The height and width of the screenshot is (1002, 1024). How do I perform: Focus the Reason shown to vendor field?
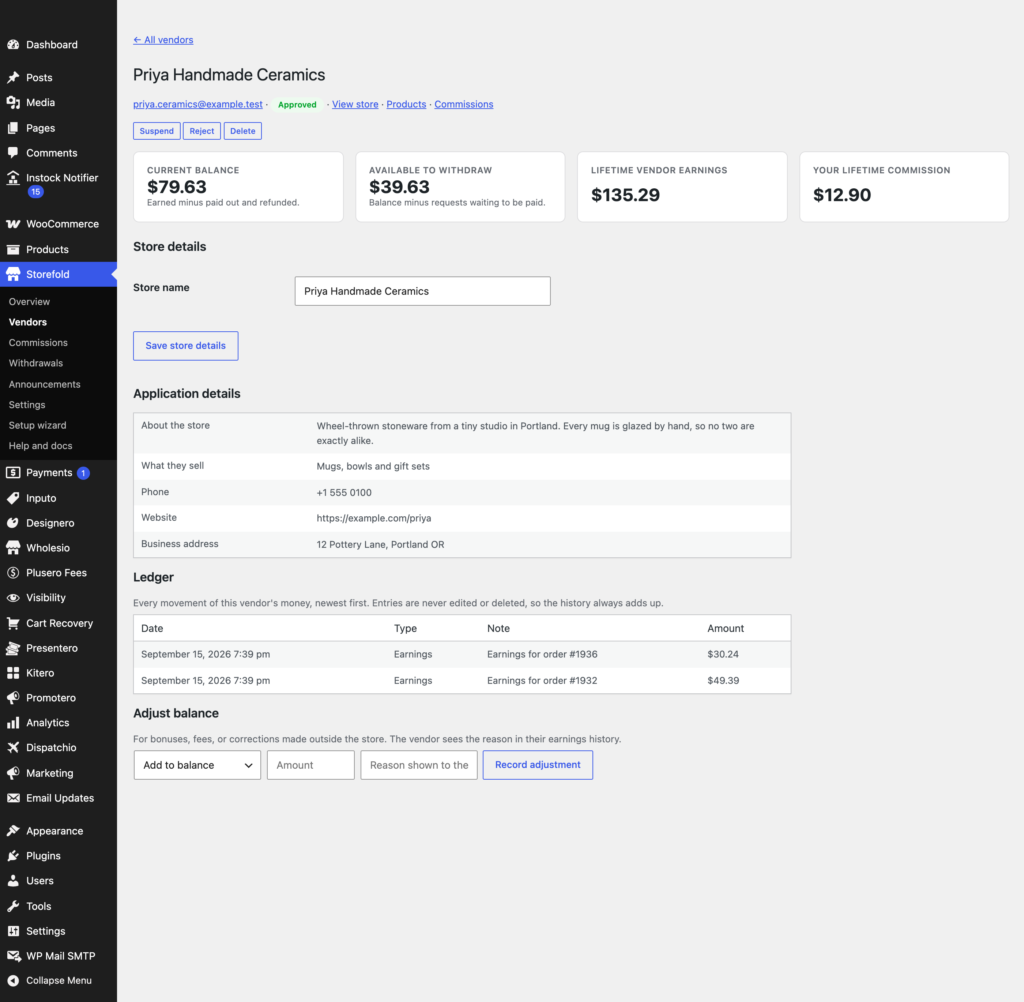pyautogui.click(x=419, y=765)
